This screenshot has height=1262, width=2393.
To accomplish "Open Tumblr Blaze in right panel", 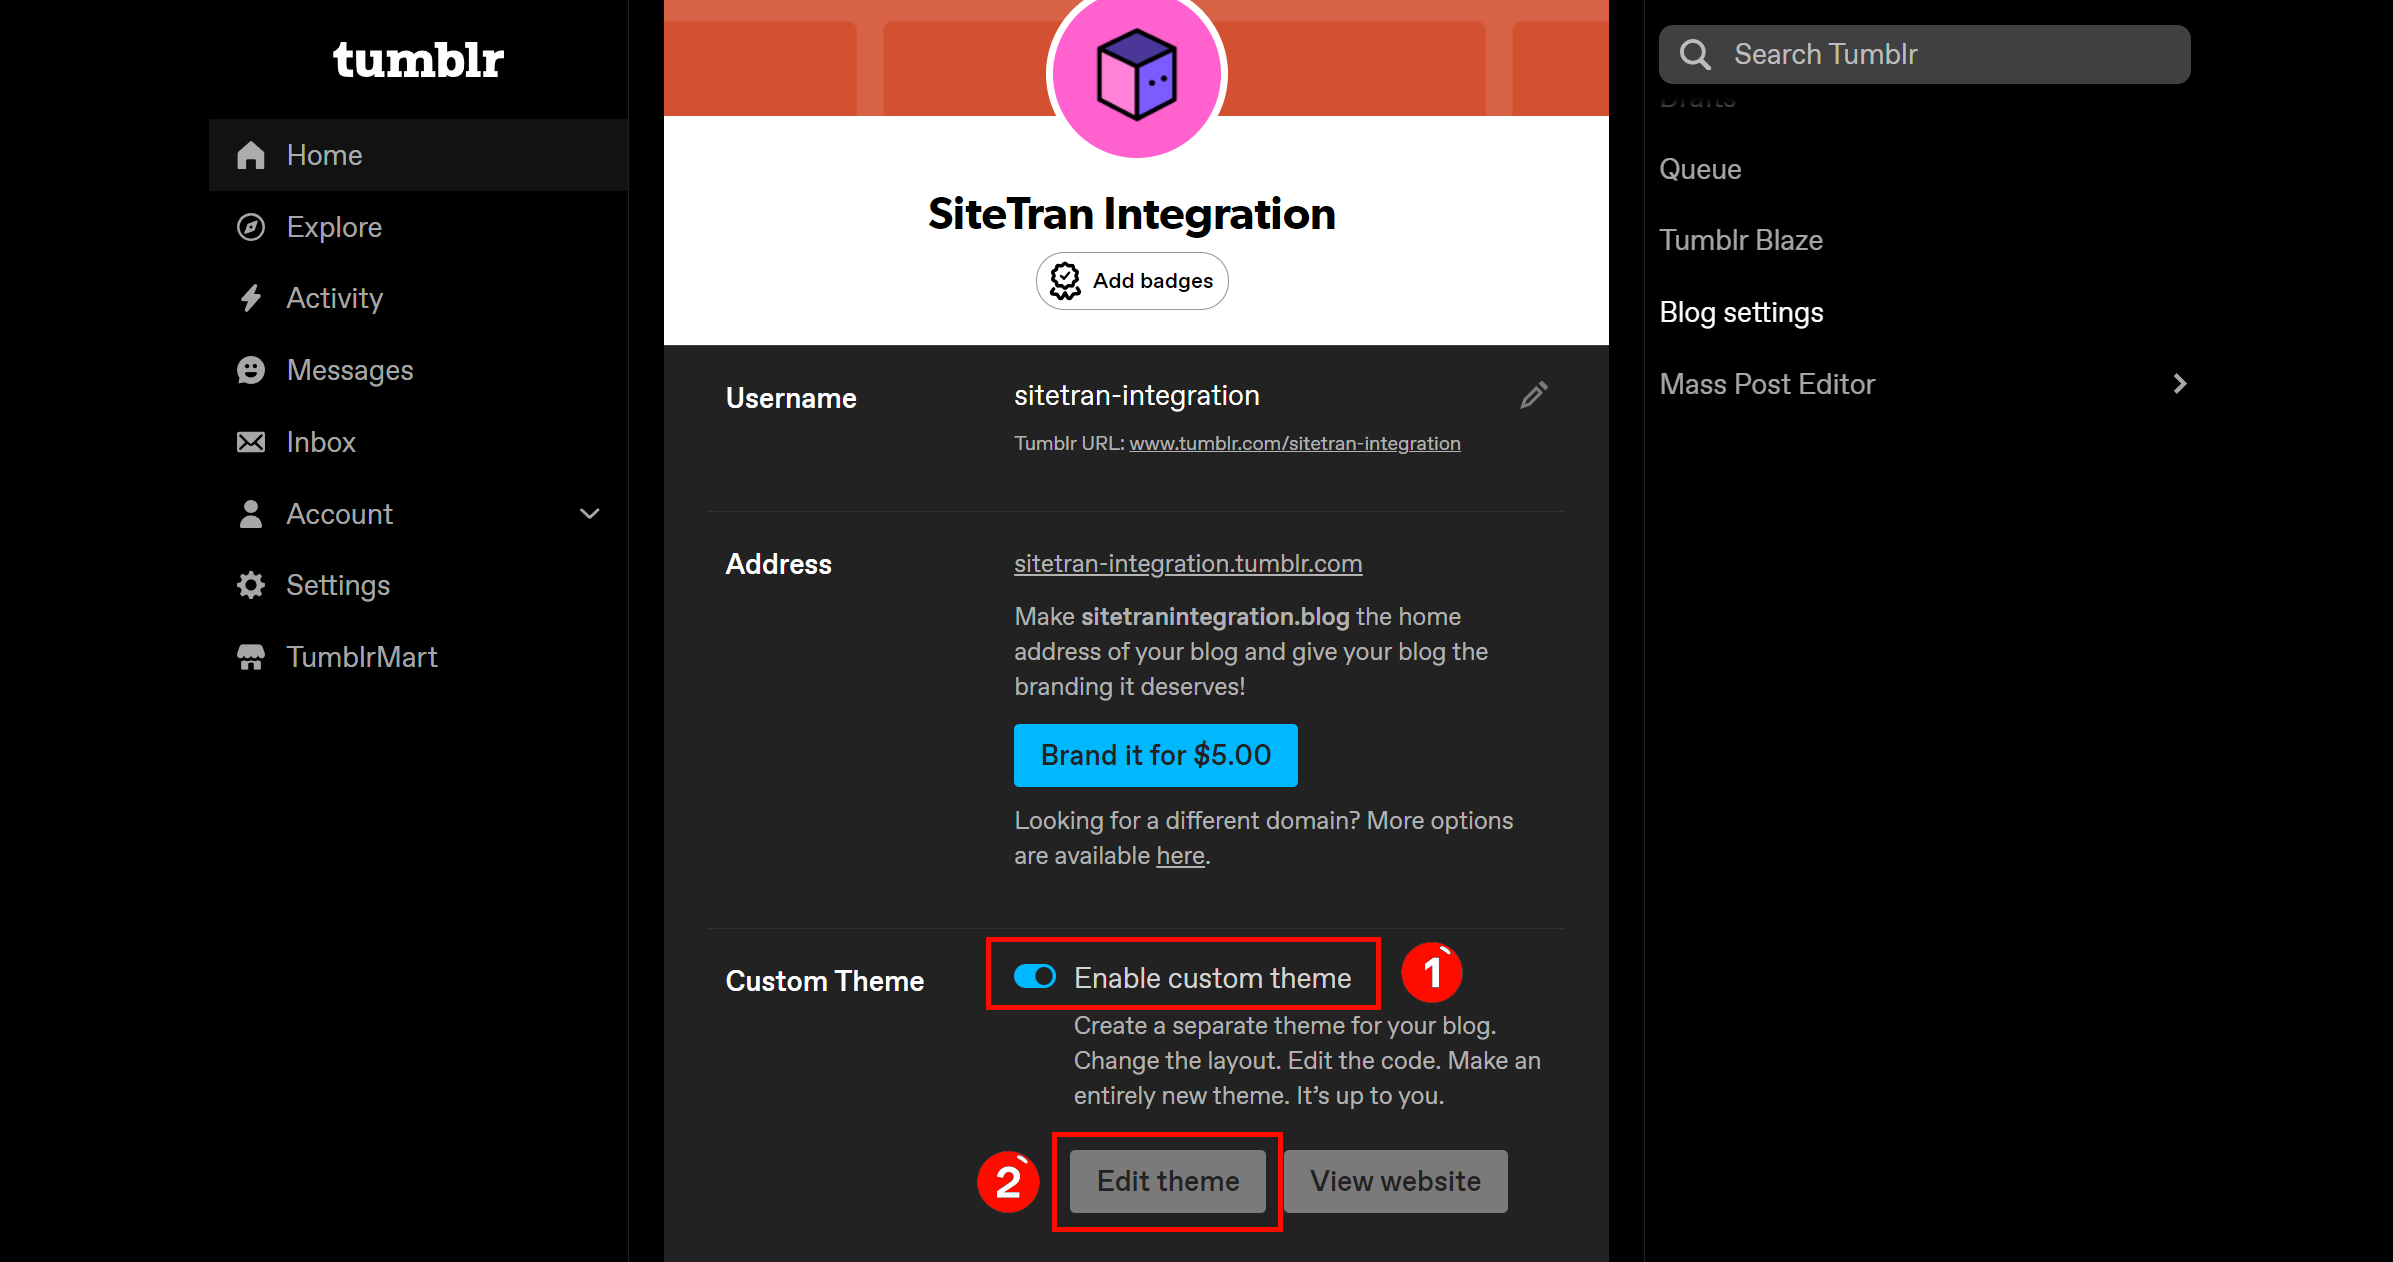I will [1741, 240].
